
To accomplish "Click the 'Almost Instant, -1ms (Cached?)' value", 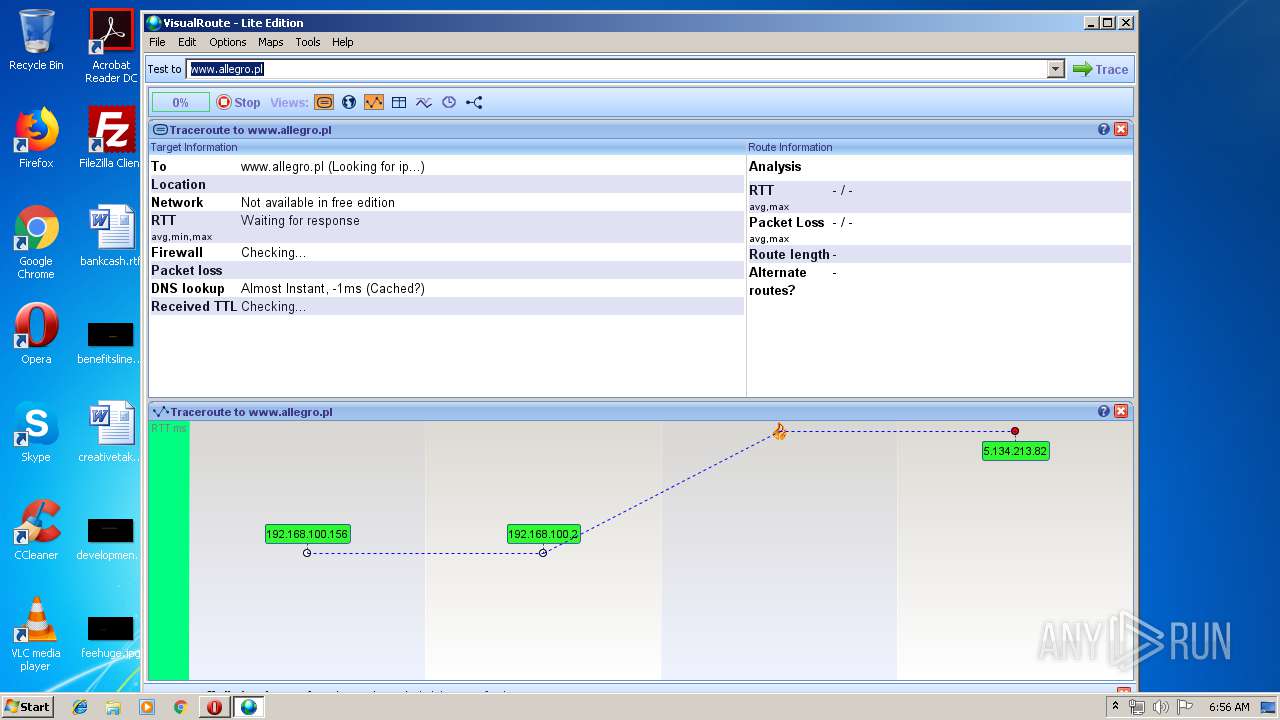I will click(333, 288).
